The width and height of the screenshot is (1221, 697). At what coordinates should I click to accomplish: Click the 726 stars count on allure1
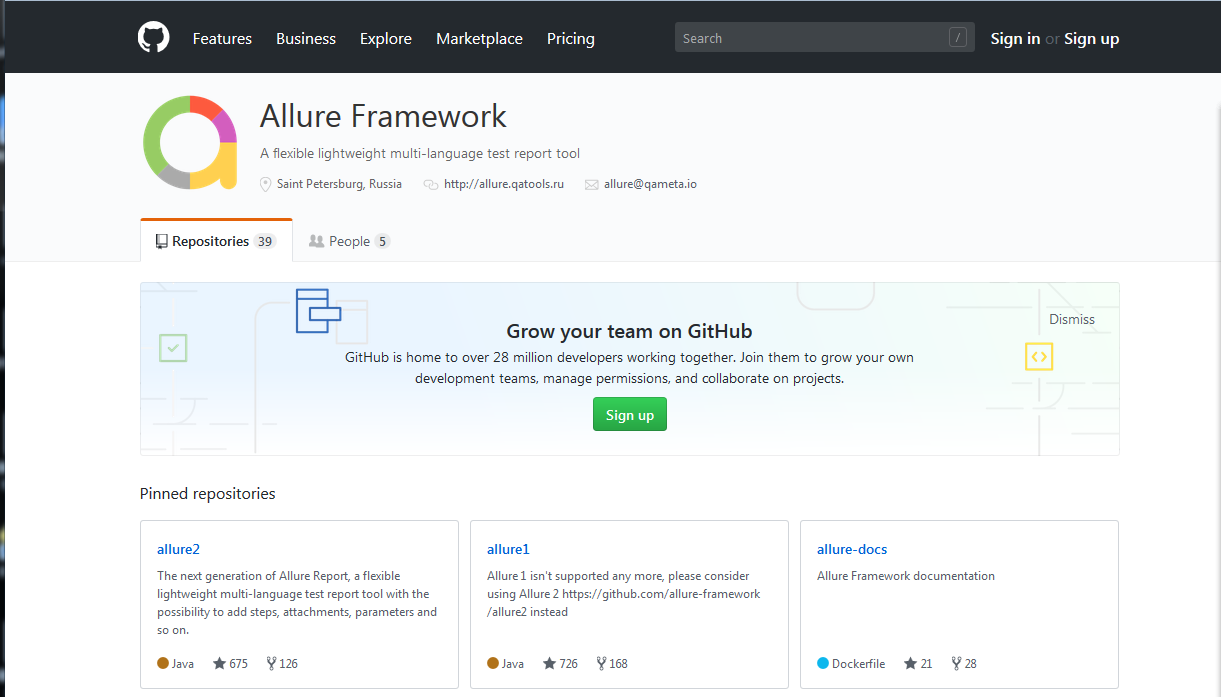[568, 663]
